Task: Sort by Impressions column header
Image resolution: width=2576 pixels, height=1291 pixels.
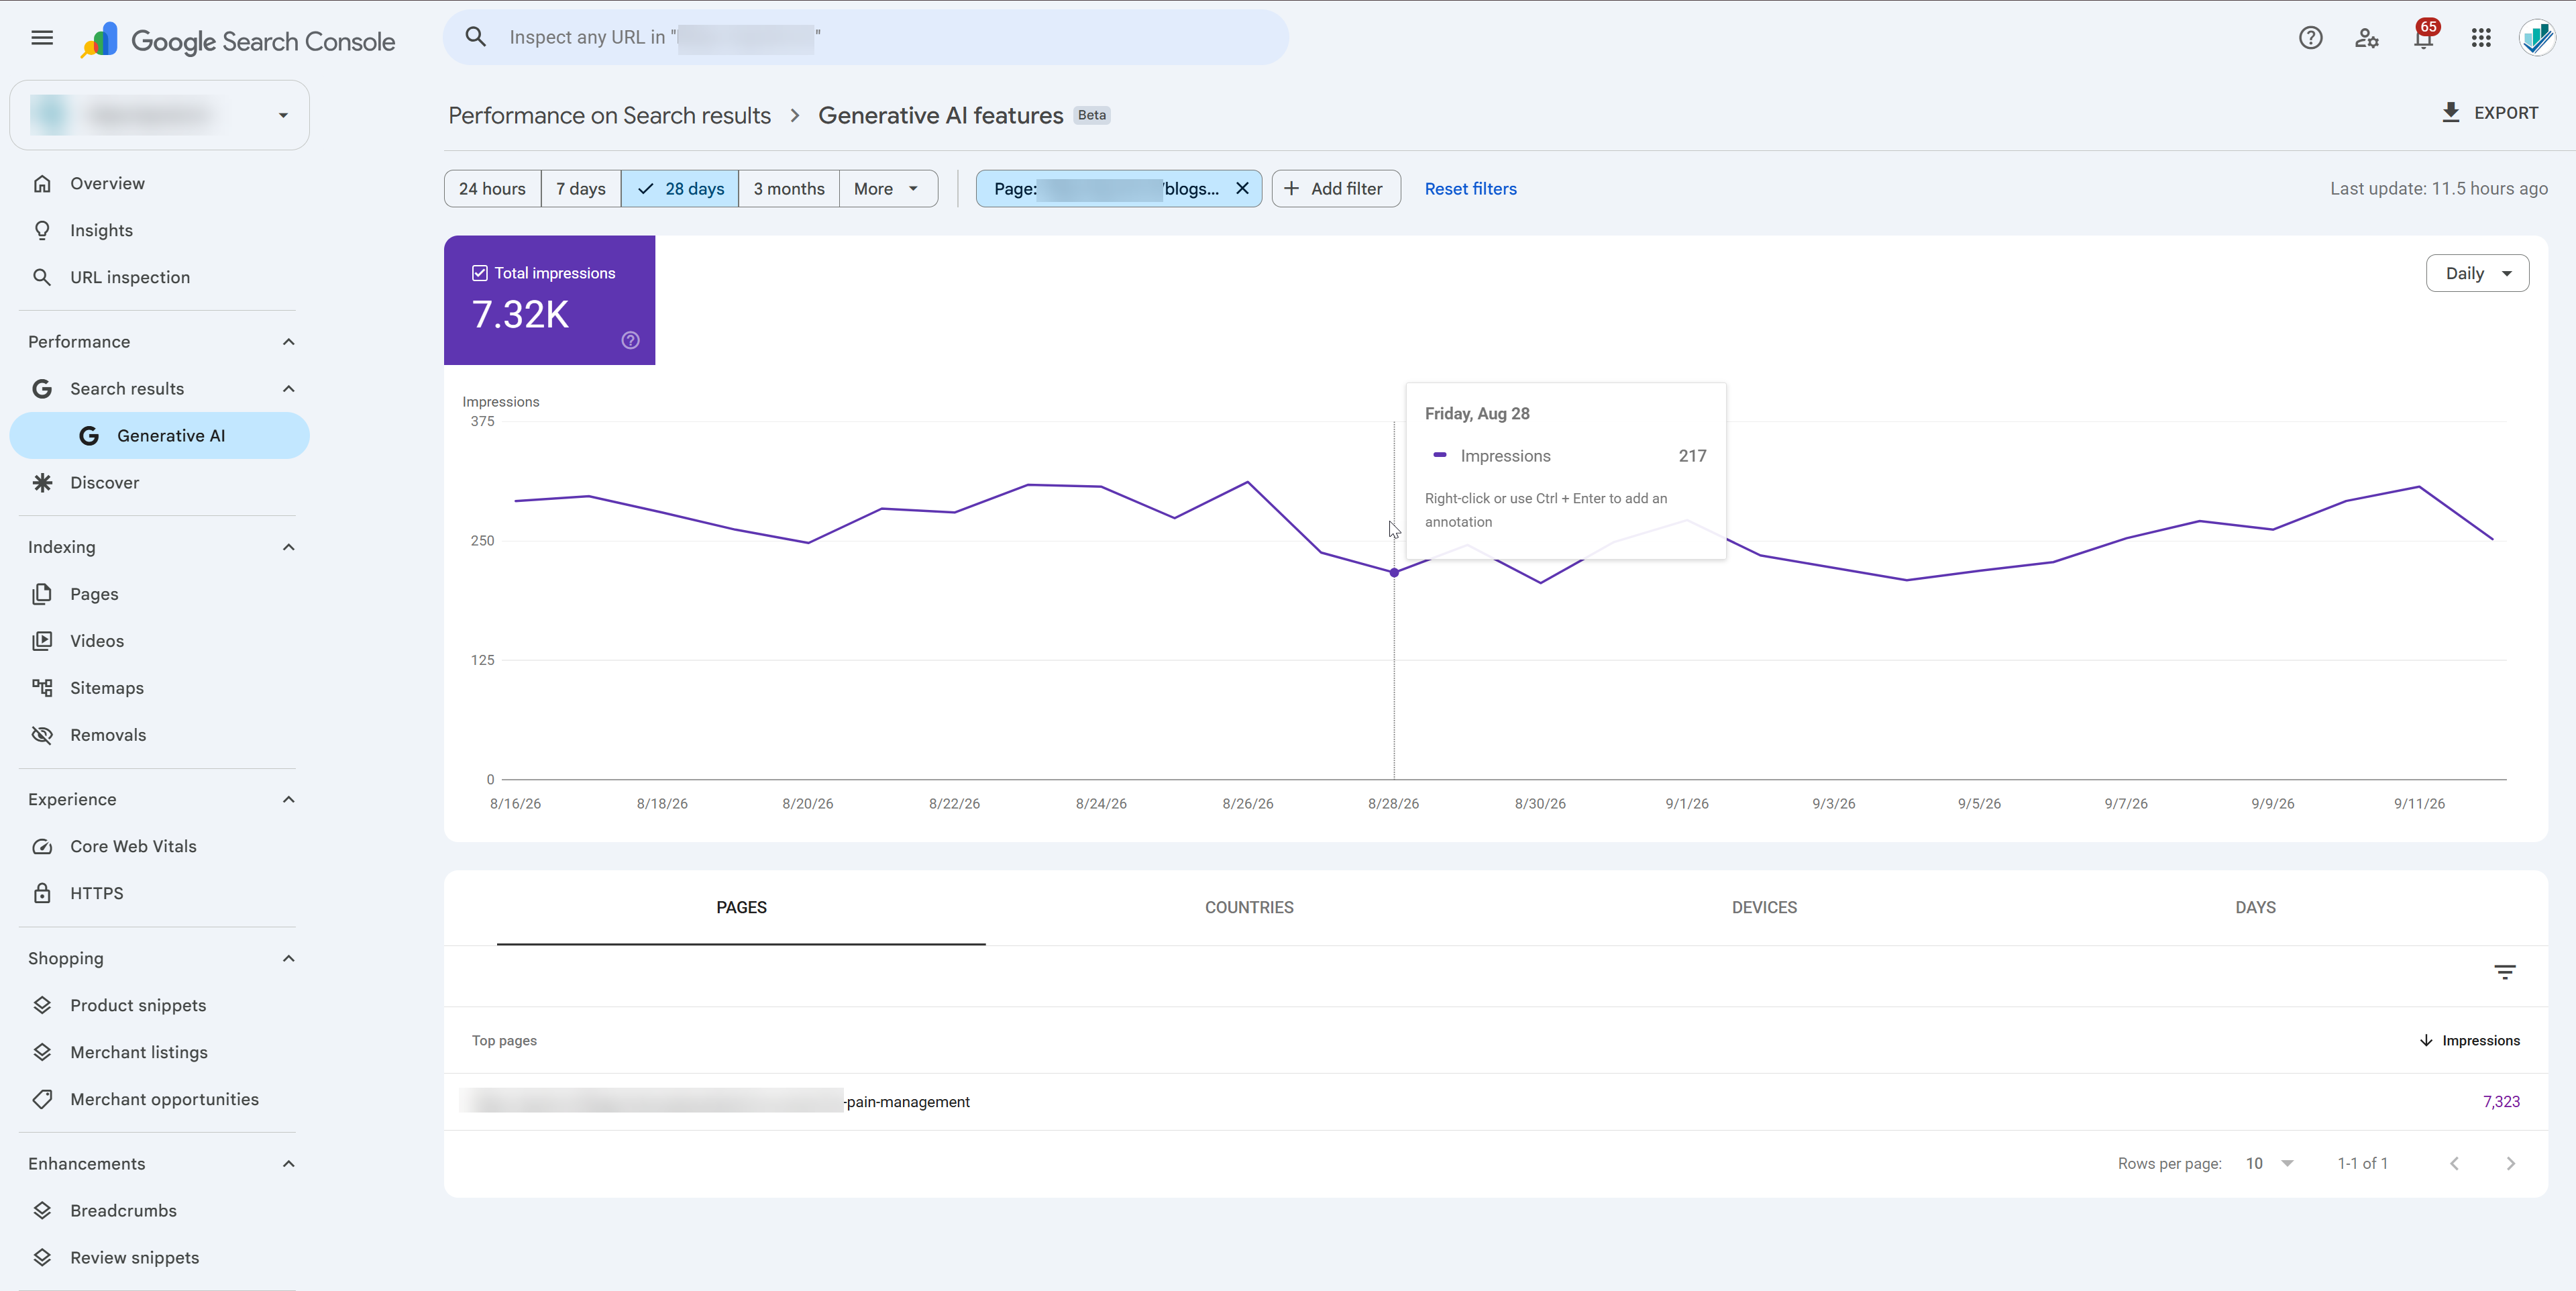Action: pos(2470,1040)
